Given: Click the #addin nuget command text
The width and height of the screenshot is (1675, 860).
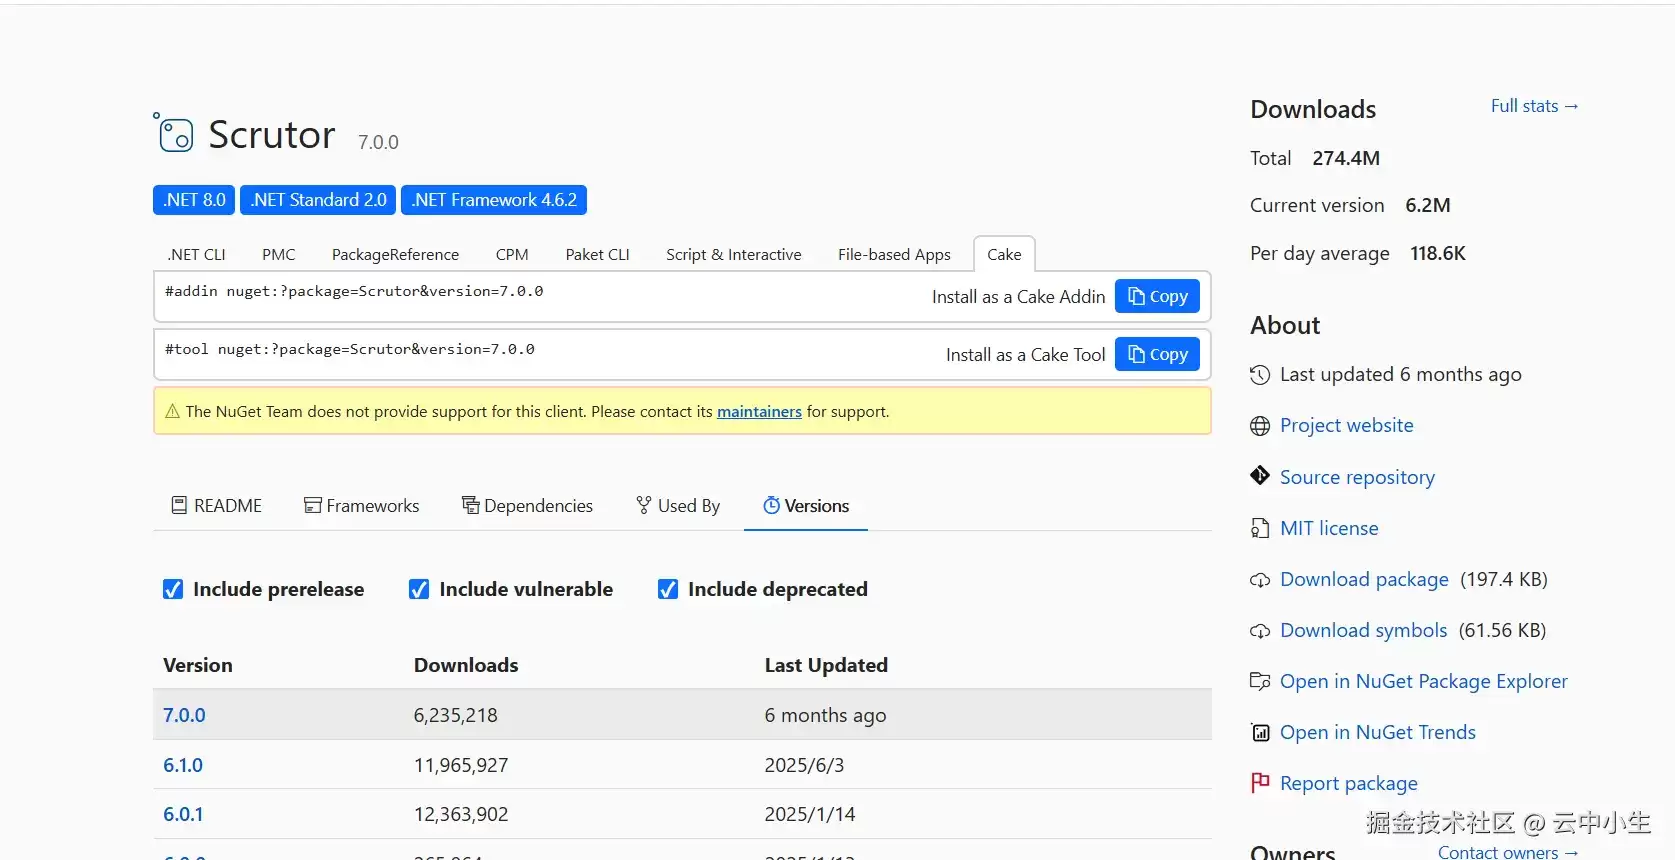Looking at the screenshot, I should [354, 291].
